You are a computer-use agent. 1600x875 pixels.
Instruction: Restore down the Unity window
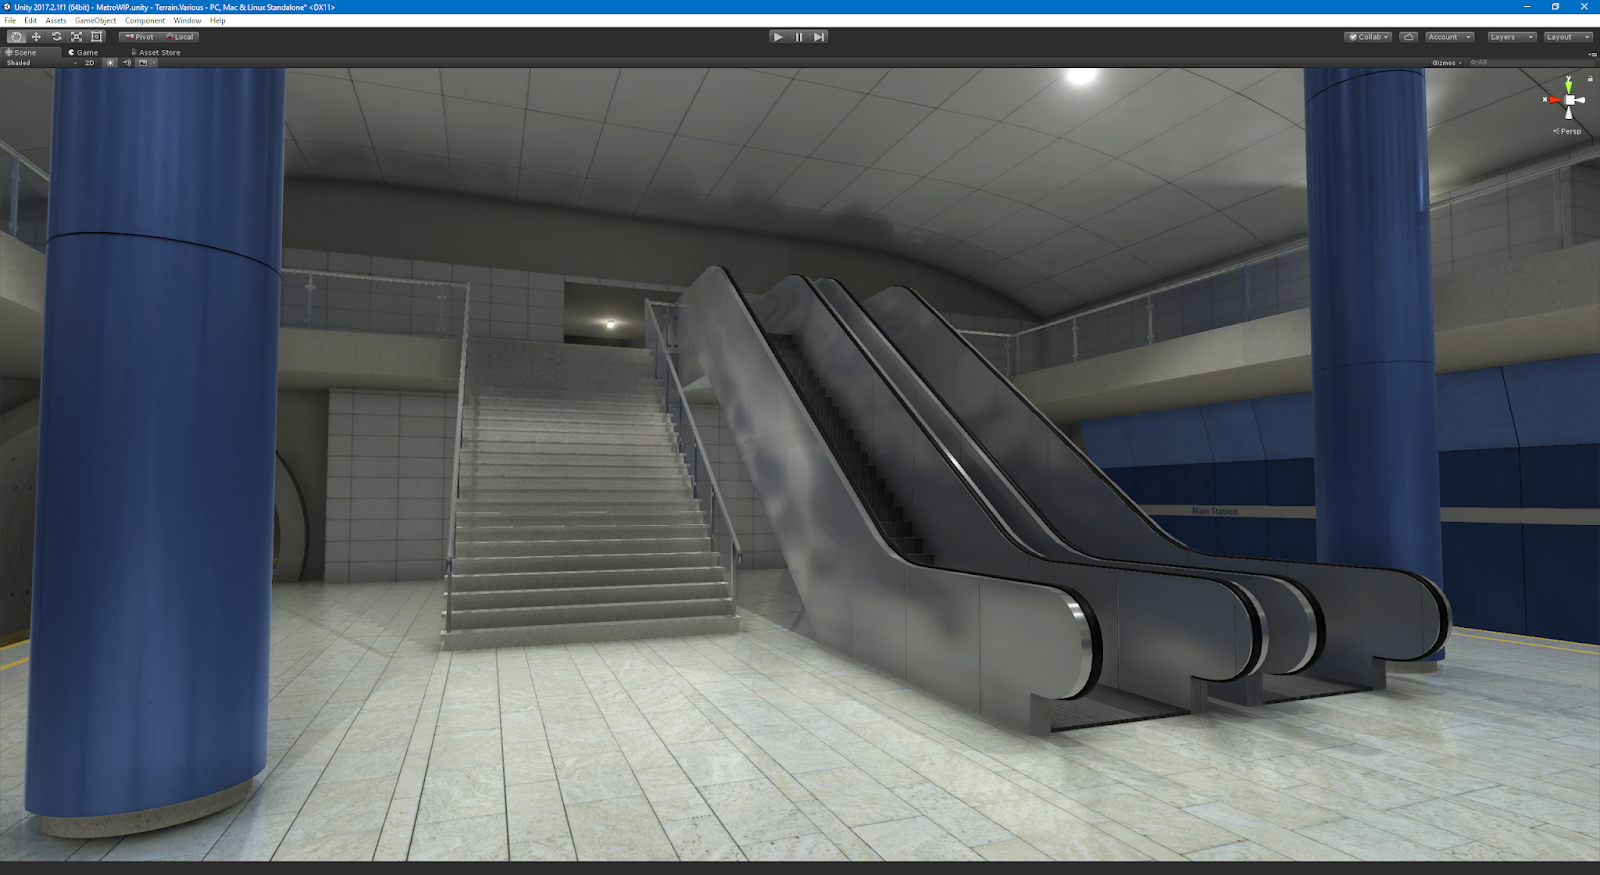pyautogui.click(x=1555, y=7)
